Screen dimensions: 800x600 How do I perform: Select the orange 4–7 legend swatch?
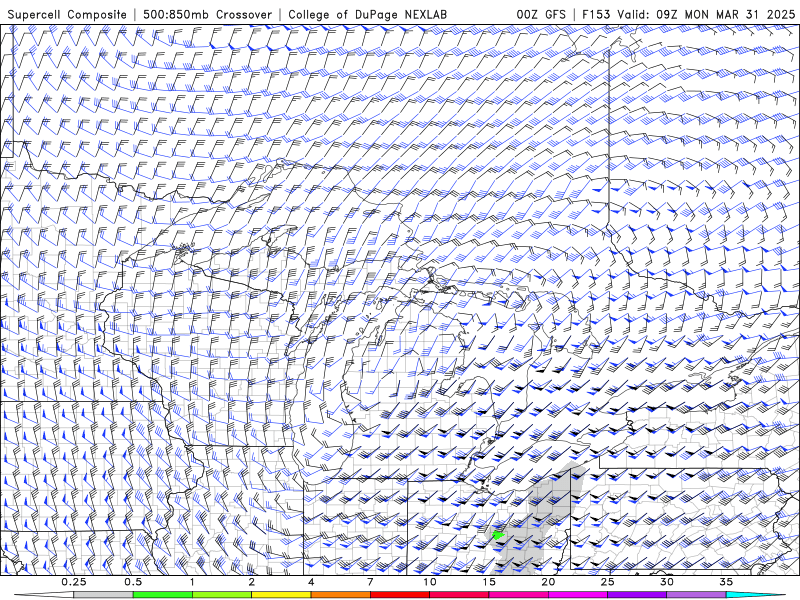[x=340, y=595]
